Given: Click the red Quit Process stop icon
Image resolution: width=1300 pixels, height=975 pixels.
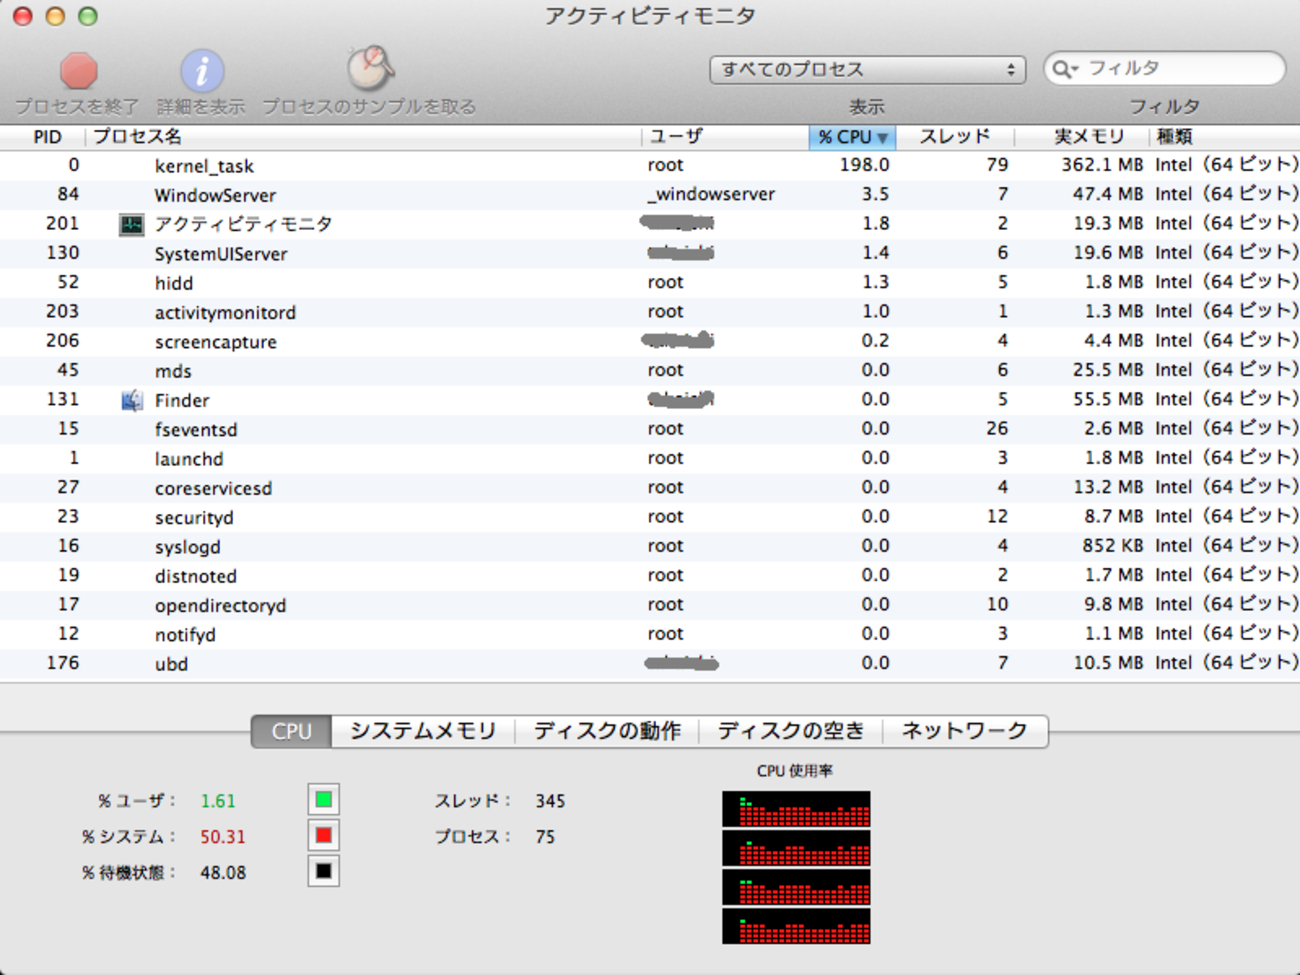Looking at the screenshot, I should click(78, 71).
